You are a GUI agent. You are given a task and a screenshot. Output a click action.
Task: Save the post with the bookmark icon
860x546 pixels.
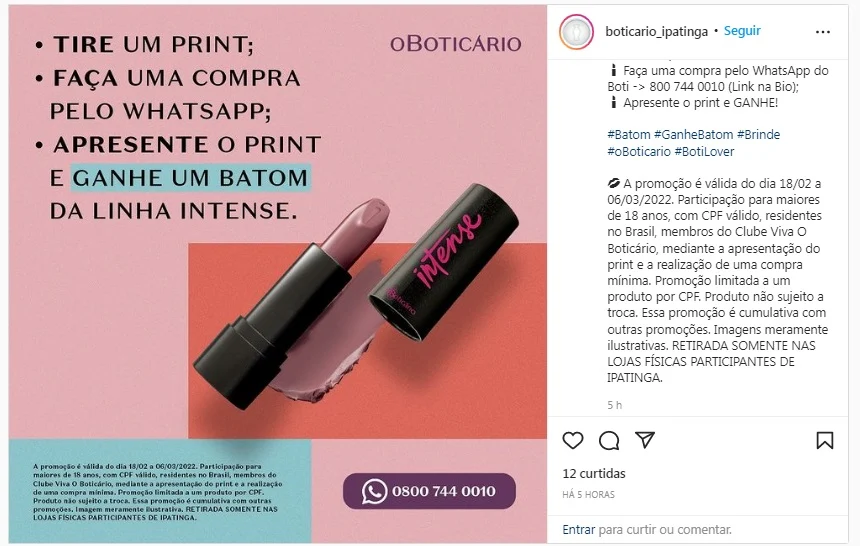(824, 441)
